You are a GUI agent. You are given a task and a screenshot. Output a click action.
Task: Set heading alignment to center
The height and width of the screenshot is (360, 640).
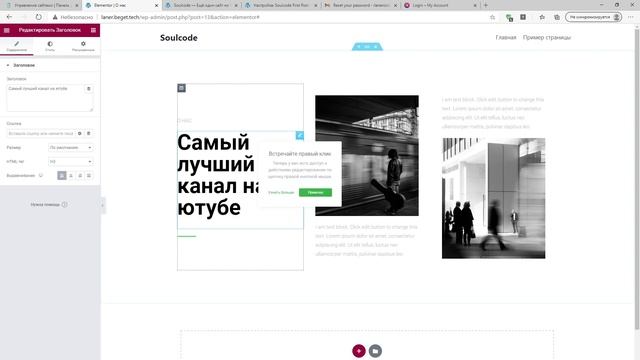coord(71,176)
